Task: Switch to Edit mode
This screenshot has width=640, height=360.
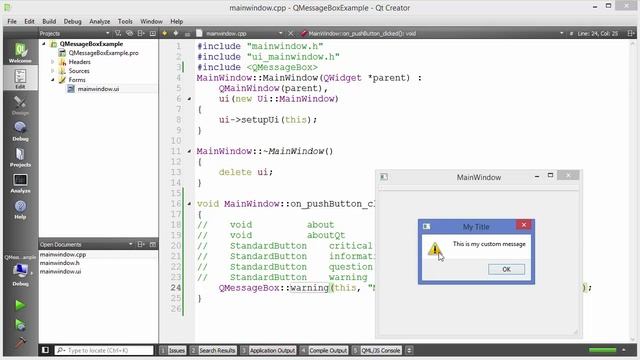Action: click(20, 78)
